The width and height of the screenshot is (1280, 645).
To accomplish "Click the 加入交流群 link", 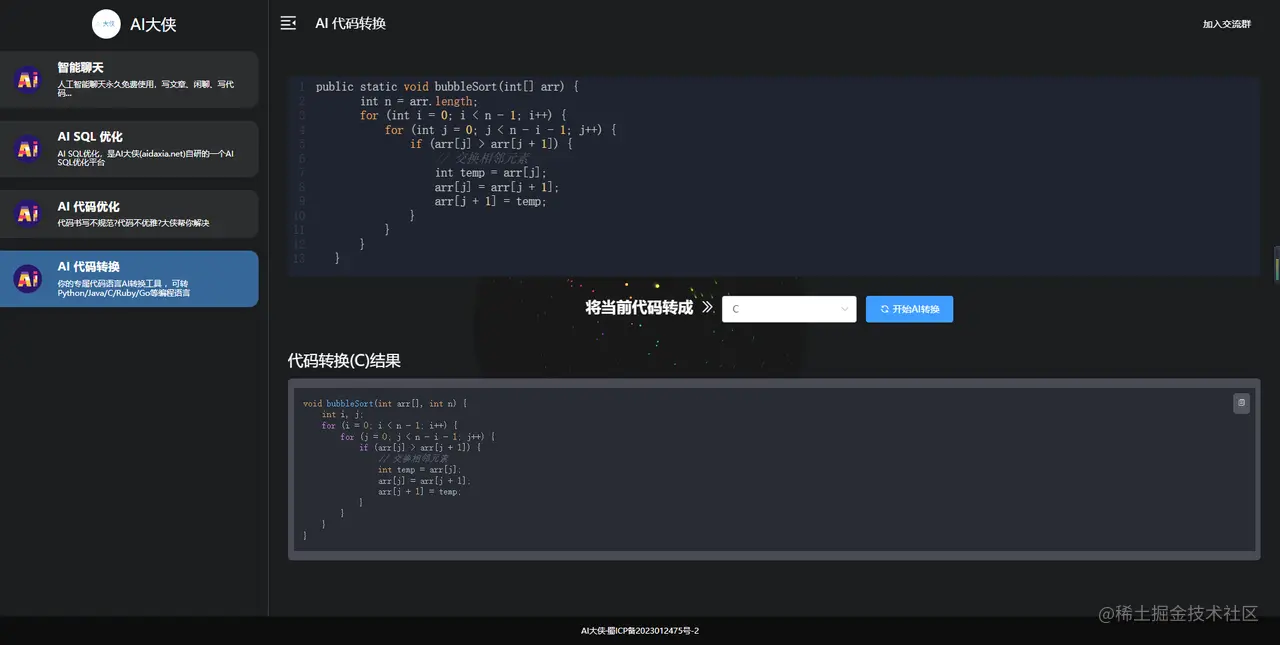I will coord(1227,24).
